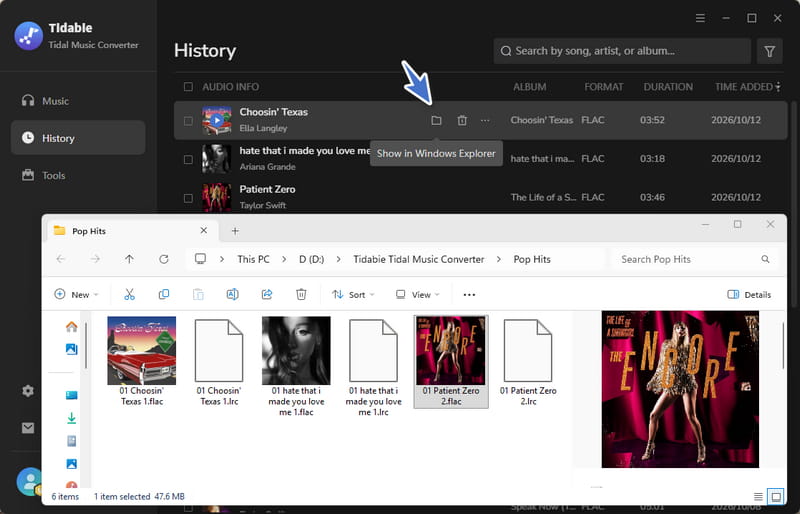Delete Choosin' Texas entry with trash icon

click(x=462, y=120)
